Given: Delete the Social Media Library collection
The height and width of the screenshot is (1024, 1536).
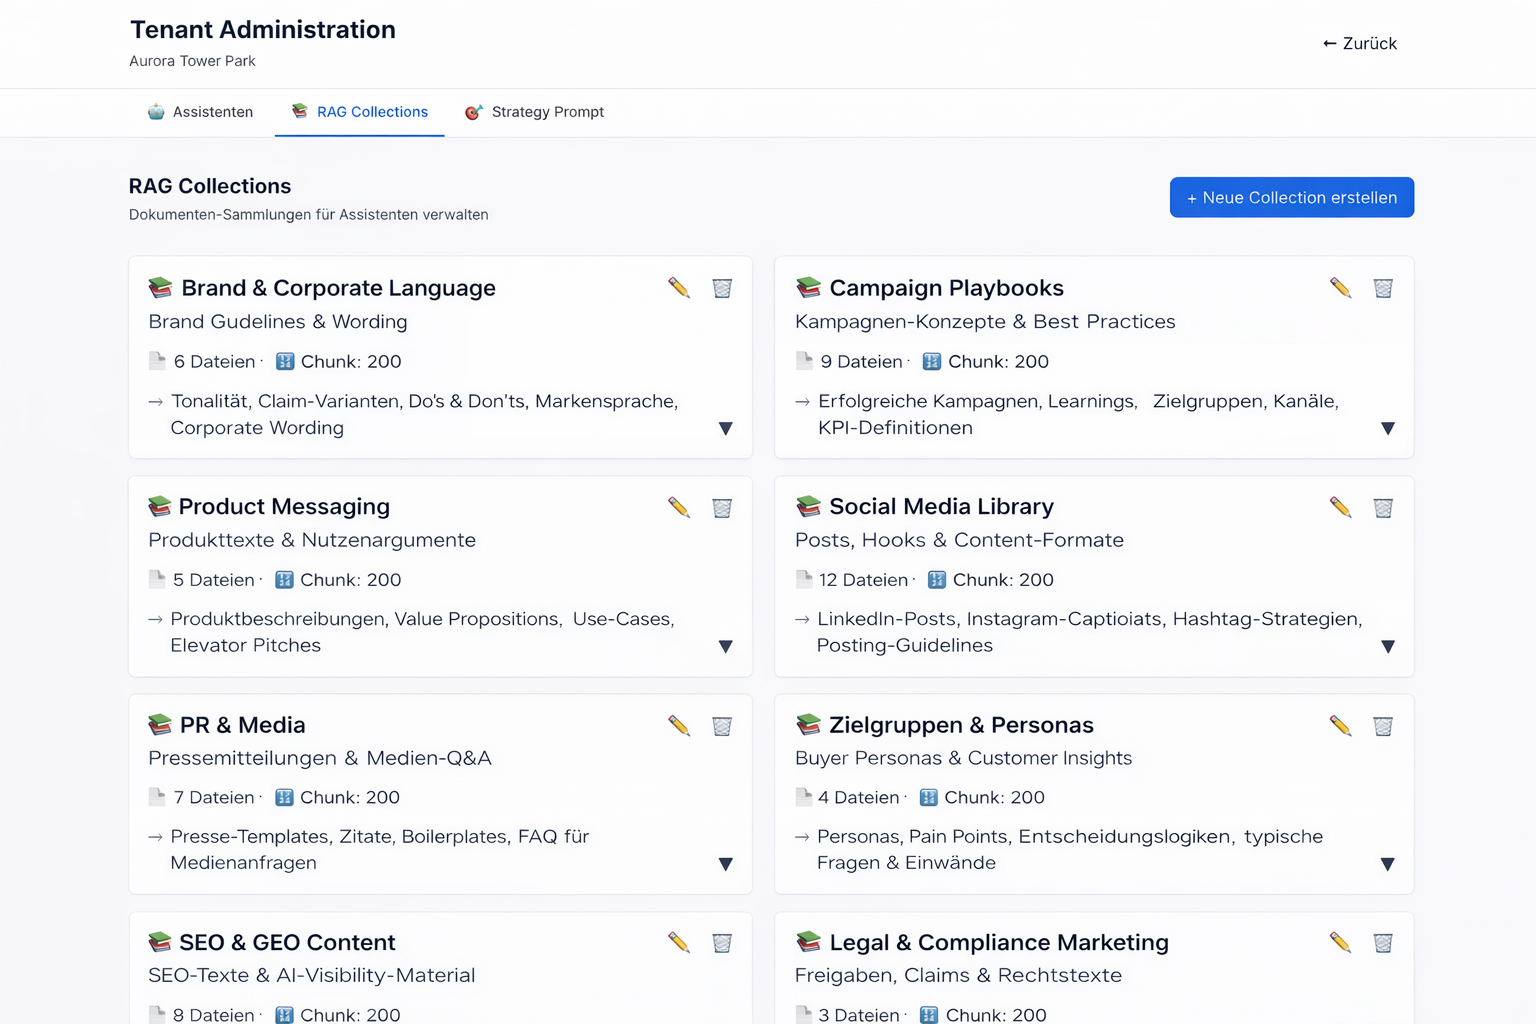Looking at the screenshot, I should [x=1383, y=508].
